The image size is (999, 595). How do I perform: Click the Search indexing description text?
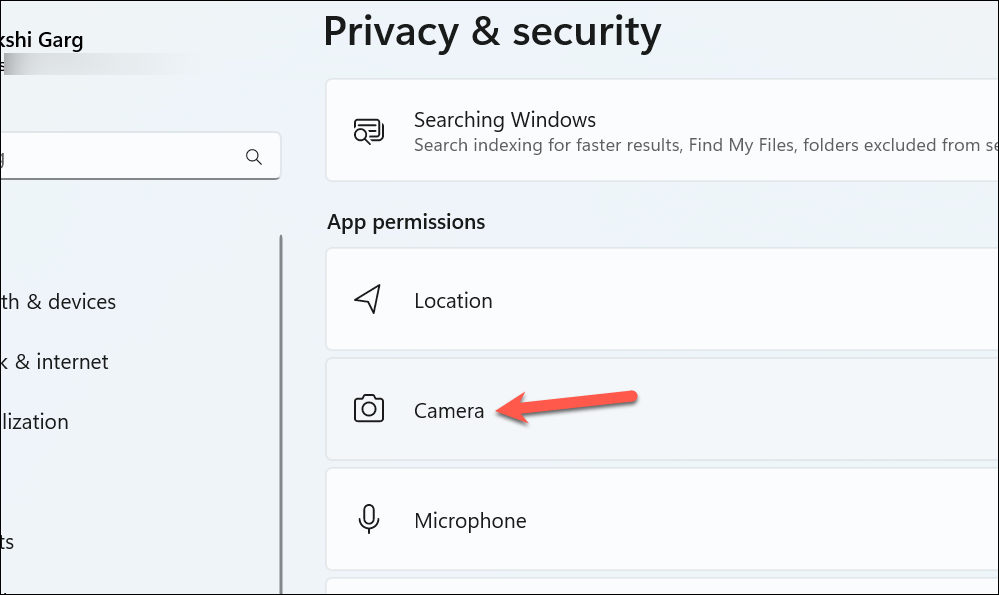(x=706, y=145)
